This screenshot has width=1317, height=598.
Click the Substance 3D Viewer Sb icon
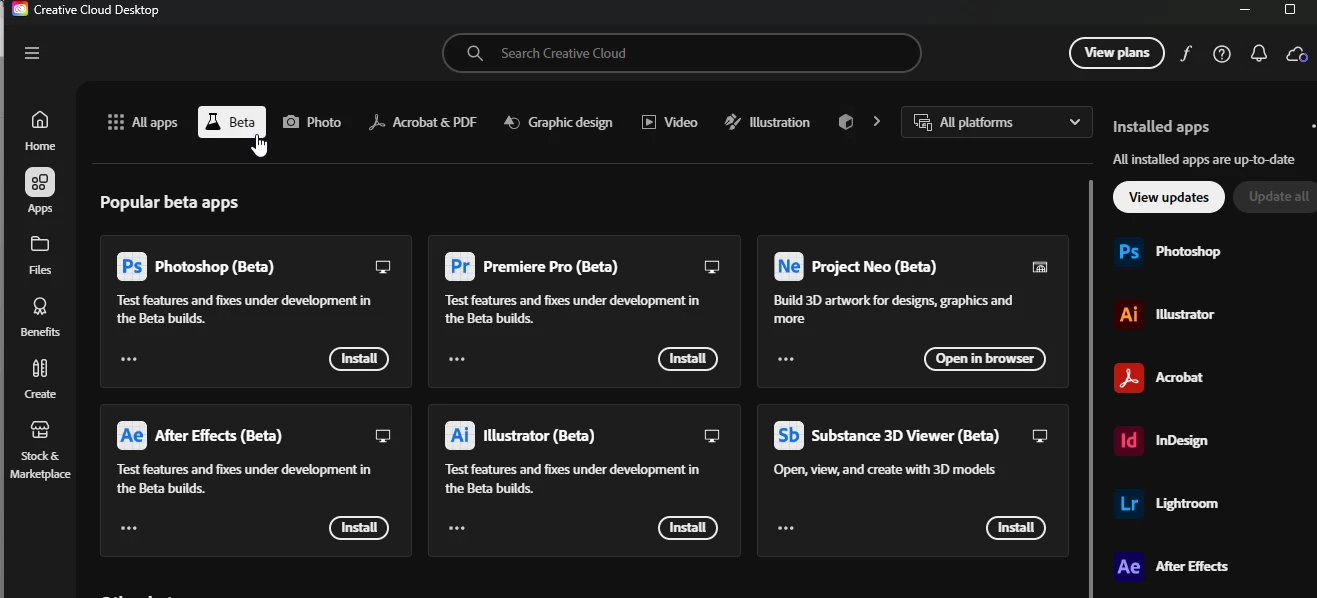click(789, 436)
